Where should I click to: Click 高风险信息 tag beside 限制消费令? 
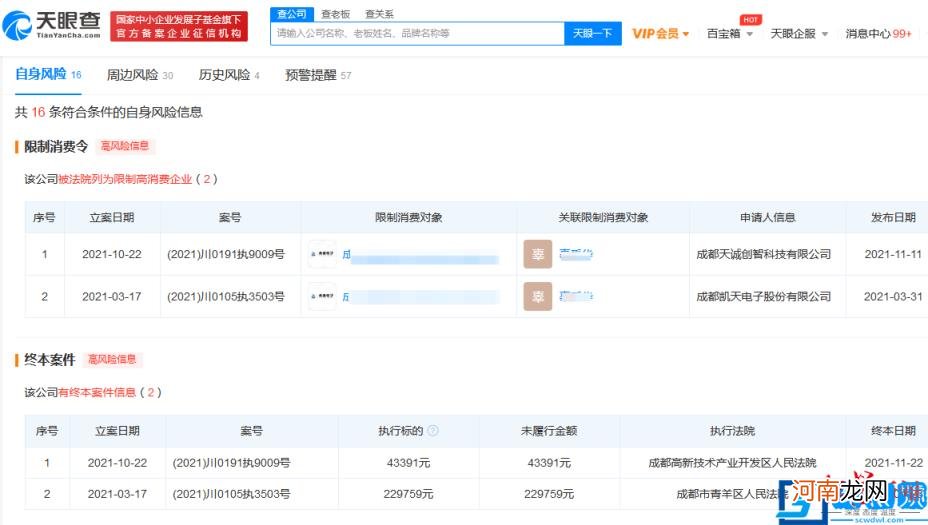coord(125,146)
